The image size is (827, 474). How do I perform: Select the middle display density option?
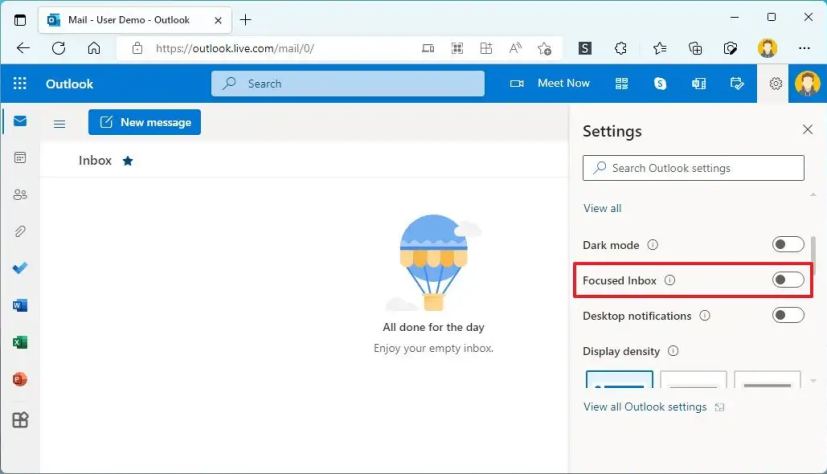693,379
